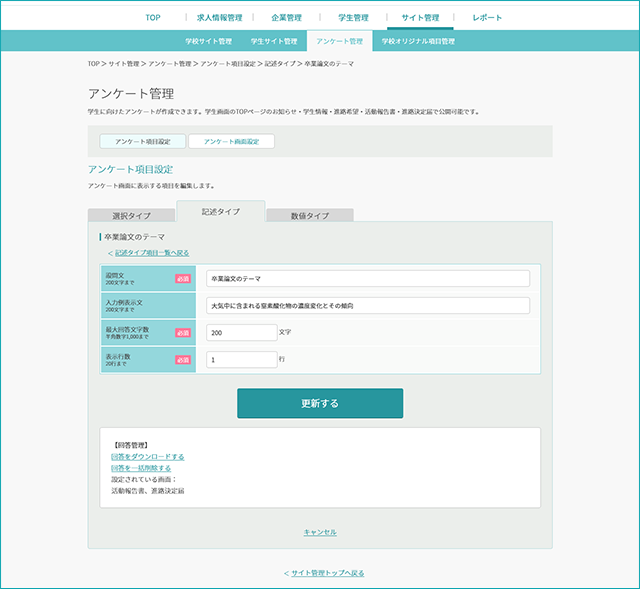Switch to the 数値タイプ tab

[x=310, y=216]
